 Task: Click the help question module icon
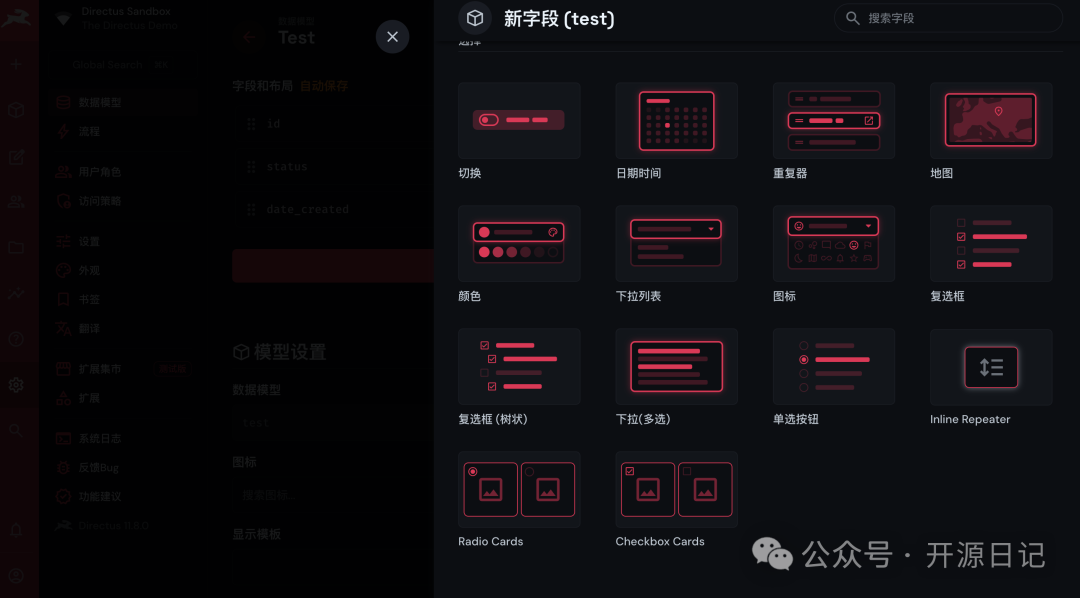pos(17,339)
